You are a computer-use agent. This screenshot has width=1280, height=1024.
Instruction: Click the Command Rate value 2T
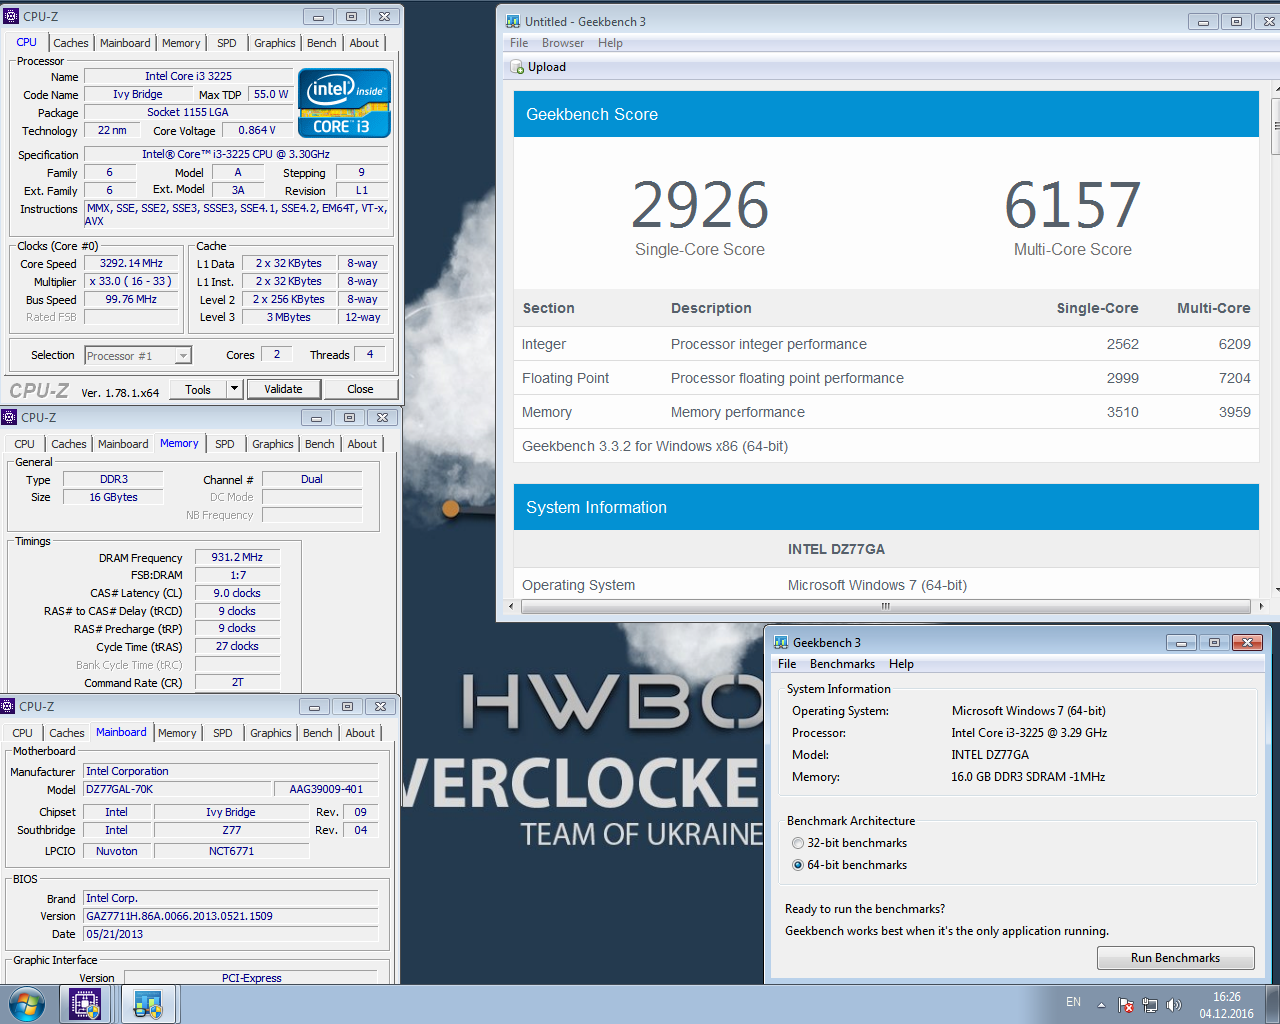[237, 683]
